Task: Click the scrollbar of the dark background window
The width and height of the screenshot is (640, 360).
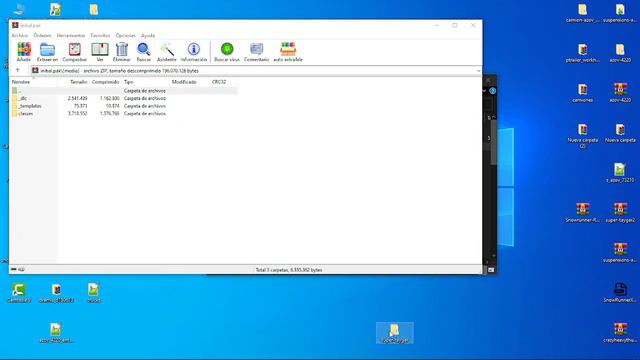Action: 493,143
